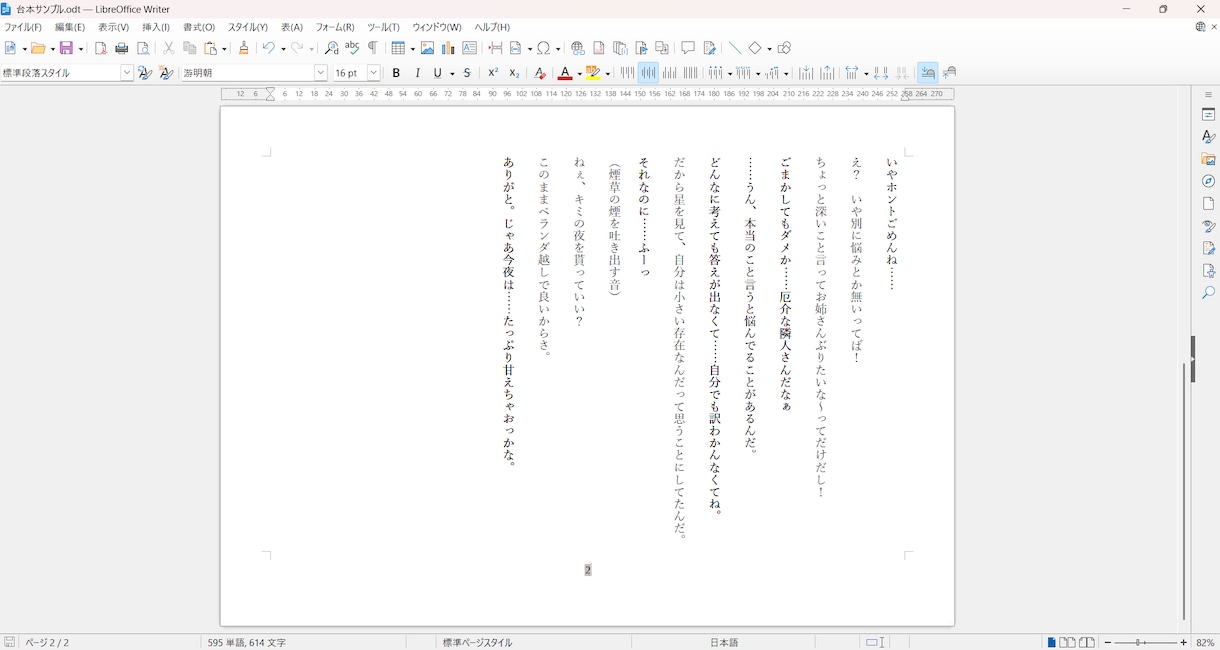The image size is (1220, 650).
Task: Click the word count in status bar
Action: 247,643
